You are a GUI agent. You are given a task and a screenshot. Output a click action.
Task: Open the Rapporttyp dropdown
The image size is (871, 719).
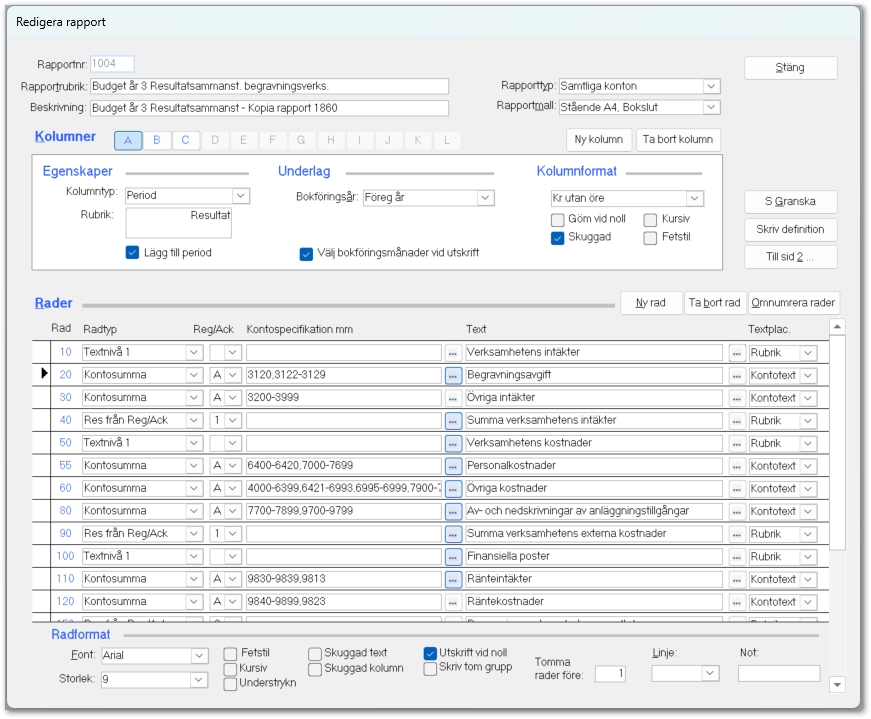pyautogui.click(x=711, y=86)
